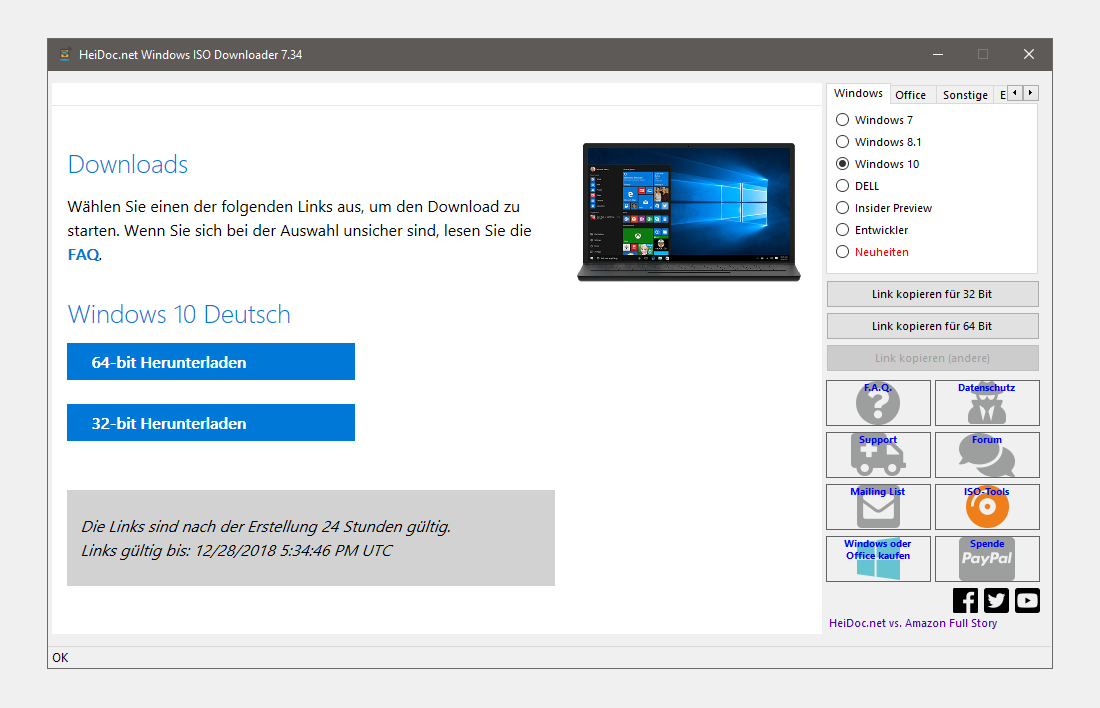Click Windows oder Office kaufen icon

878,559
